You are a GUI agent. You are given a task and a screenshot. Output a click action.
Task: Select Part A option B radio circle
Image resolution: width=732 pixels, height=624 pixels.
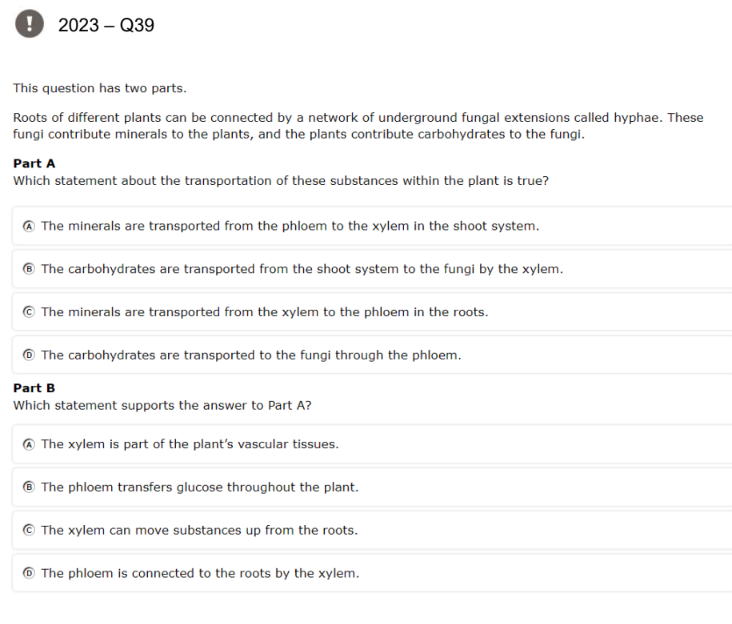[x=29, y=269]
